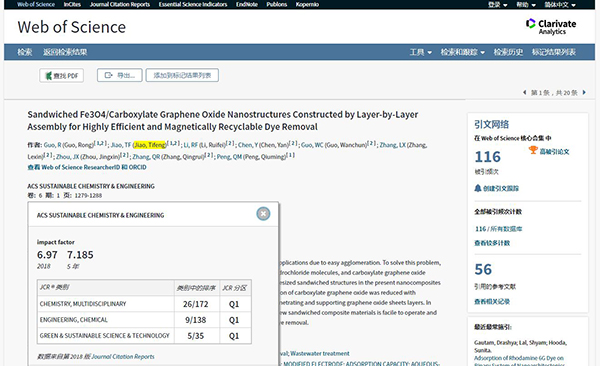Click the highly cited paper trophy icon
Screen dimensions: 600x366
click(533, 150)
